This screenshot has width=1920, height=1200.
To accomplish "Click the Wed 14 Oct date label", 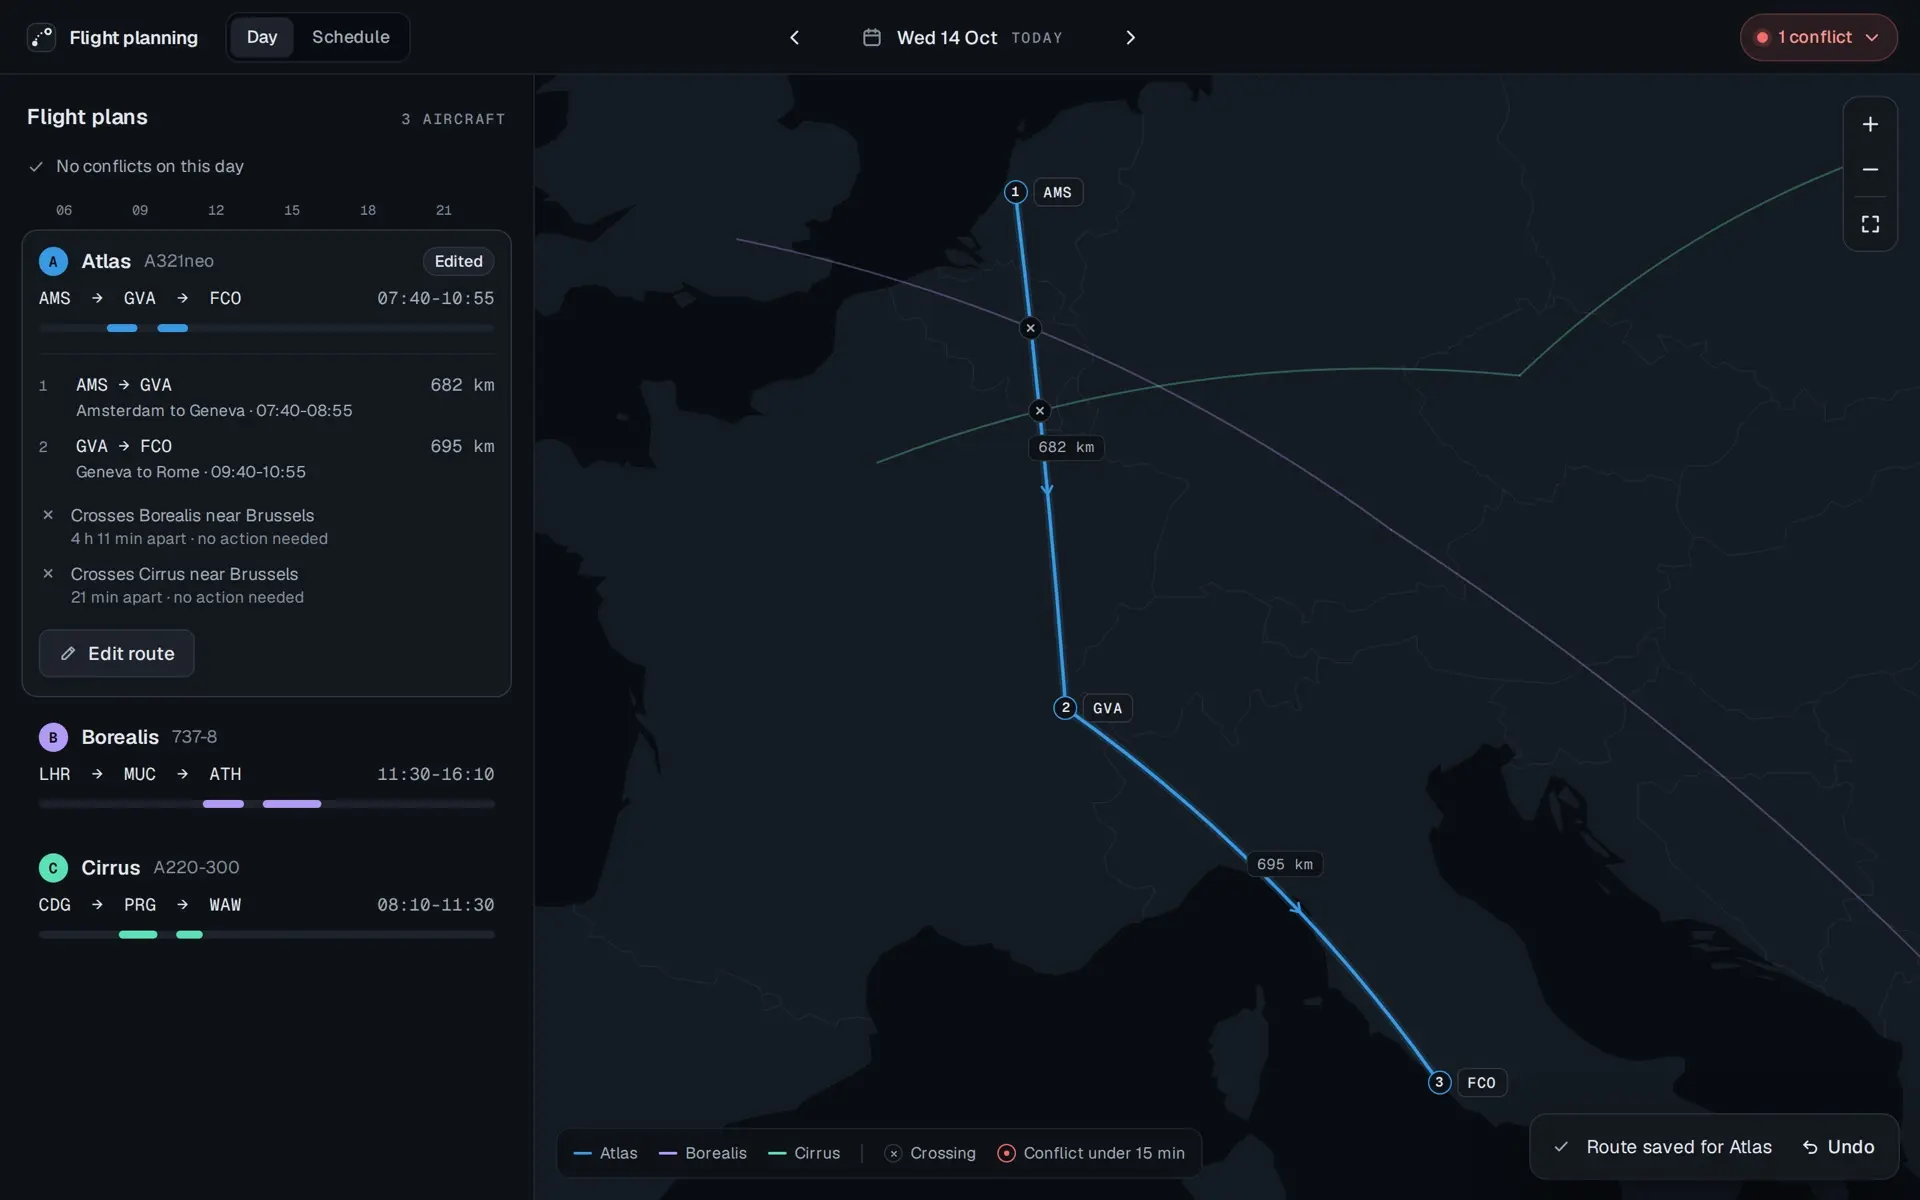I will (x=946, y=37).
